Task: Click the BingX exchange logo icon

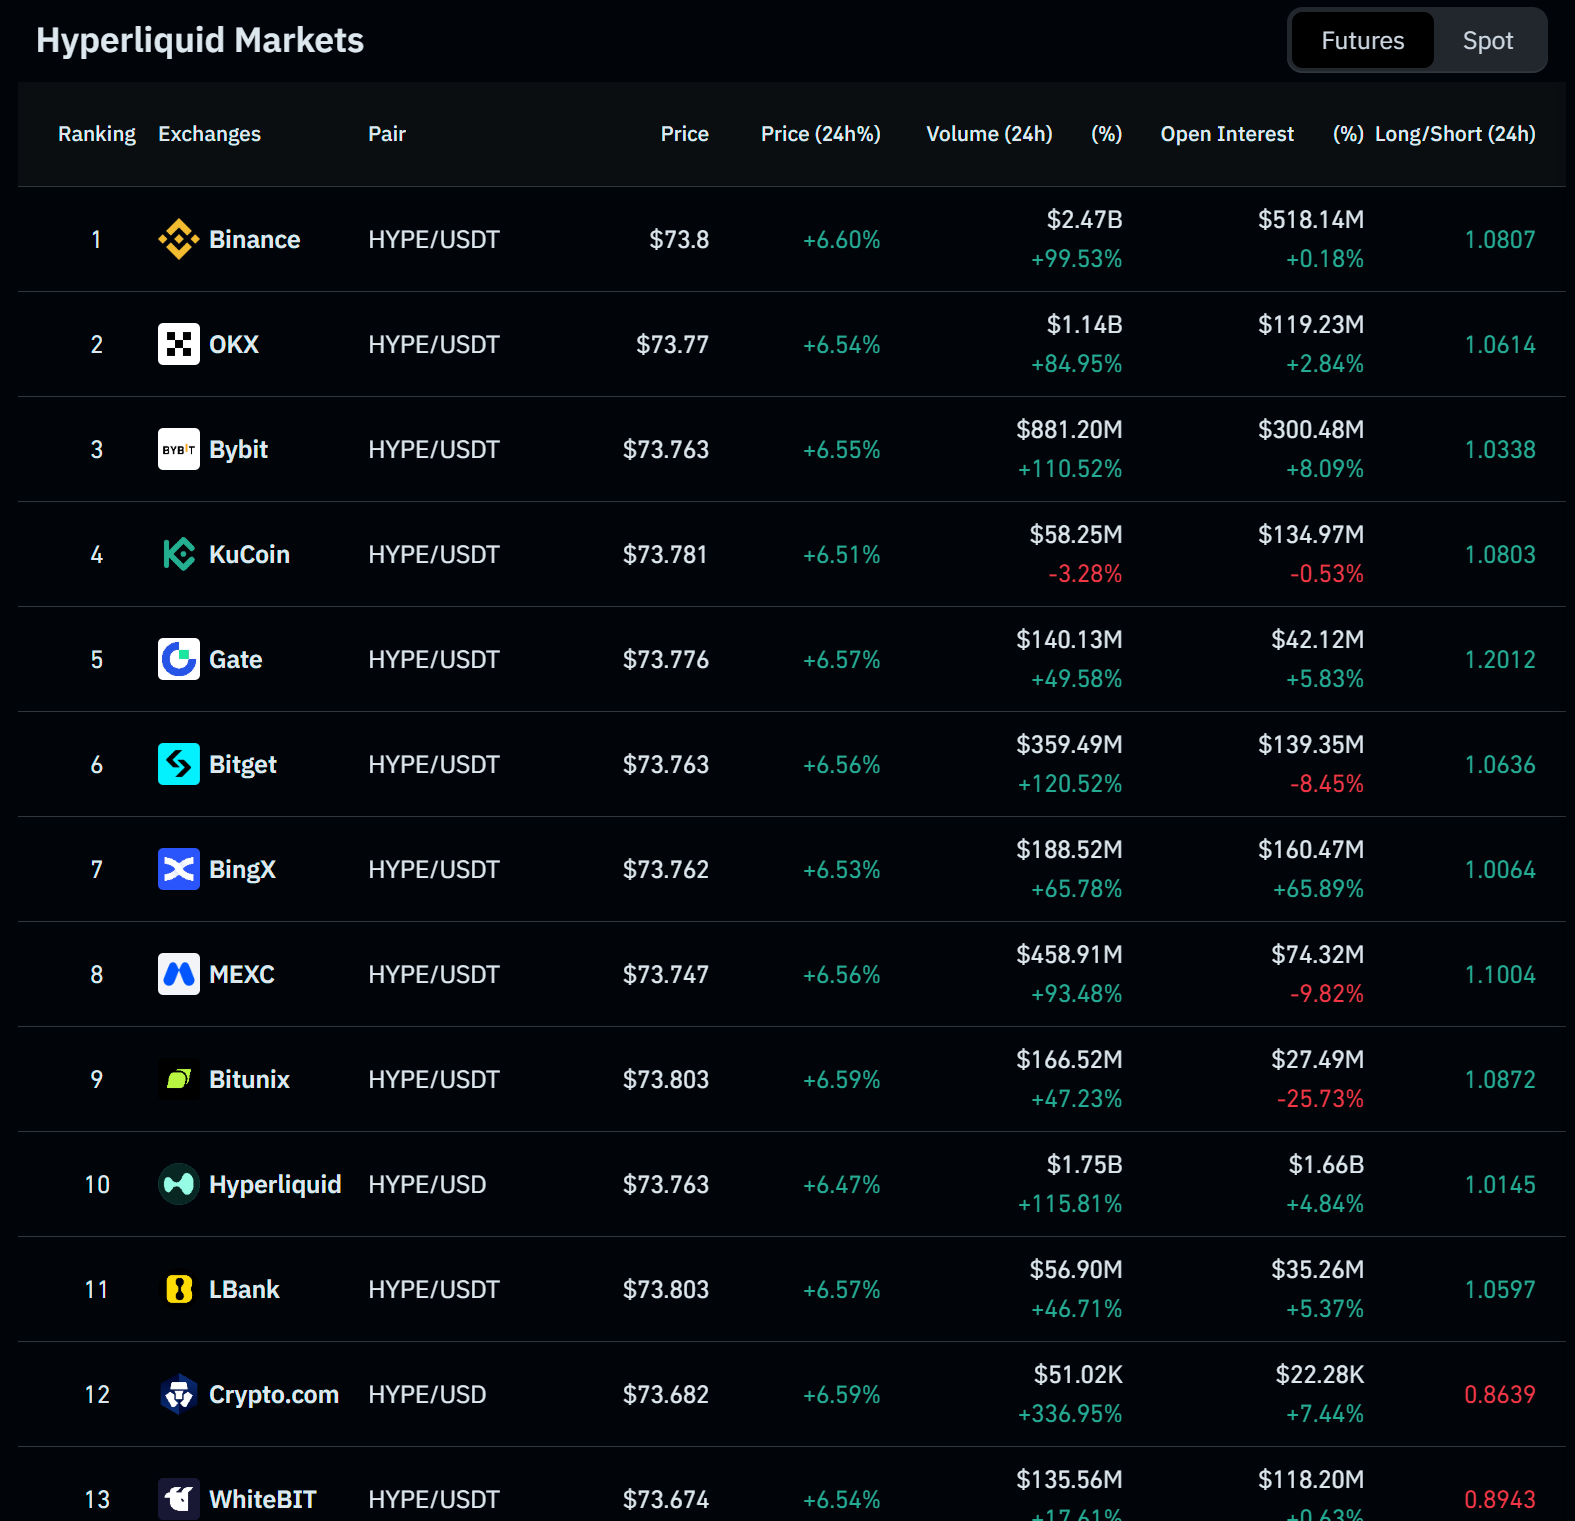Action: [x=179, y=869]
